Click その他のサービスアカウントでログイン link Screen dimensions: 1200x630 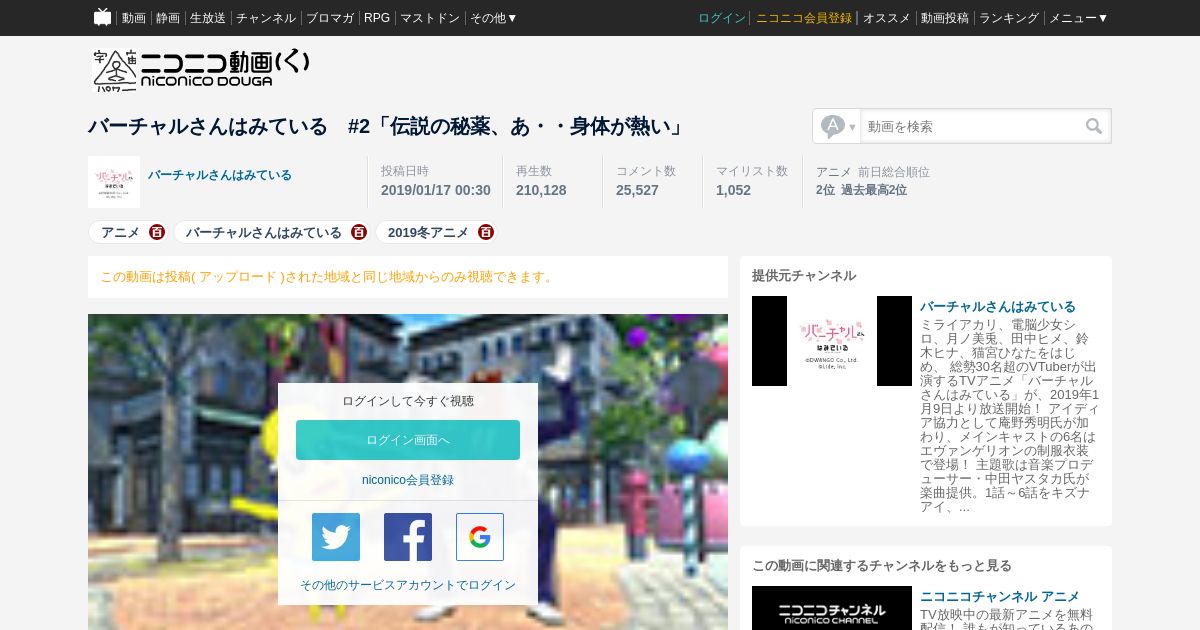(408, 585)
